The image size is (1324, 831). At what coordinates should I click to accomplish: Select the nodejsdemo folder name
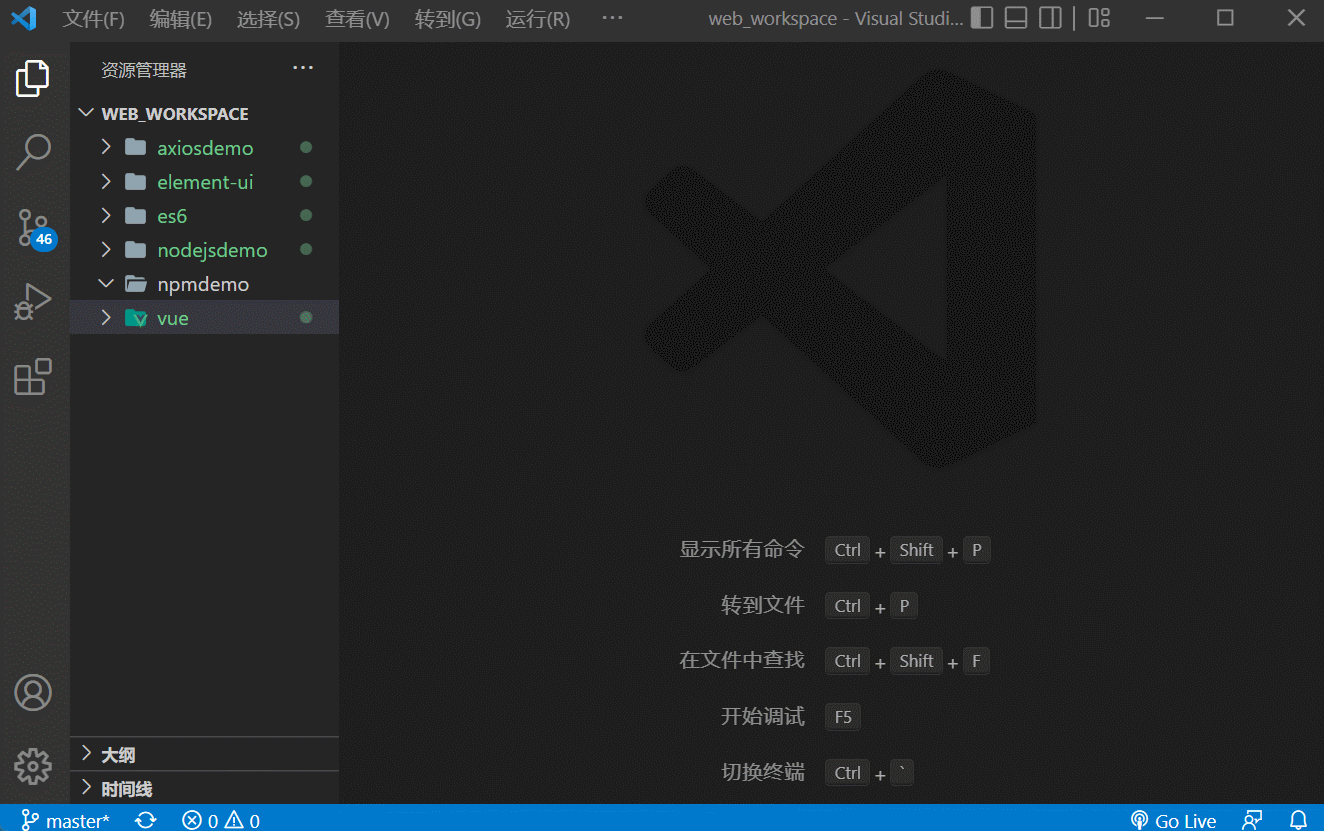212,250
